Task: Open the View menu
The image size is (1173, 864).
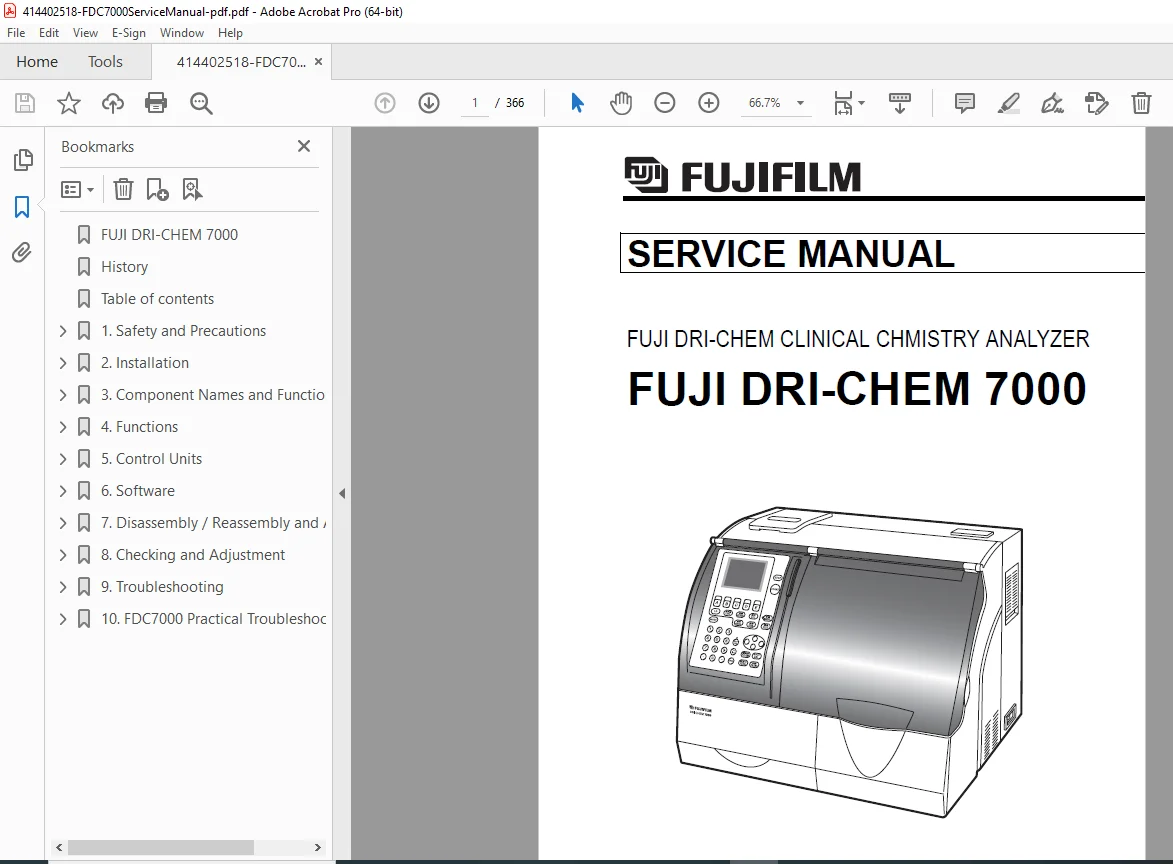Action: click(x=85, y=33)
